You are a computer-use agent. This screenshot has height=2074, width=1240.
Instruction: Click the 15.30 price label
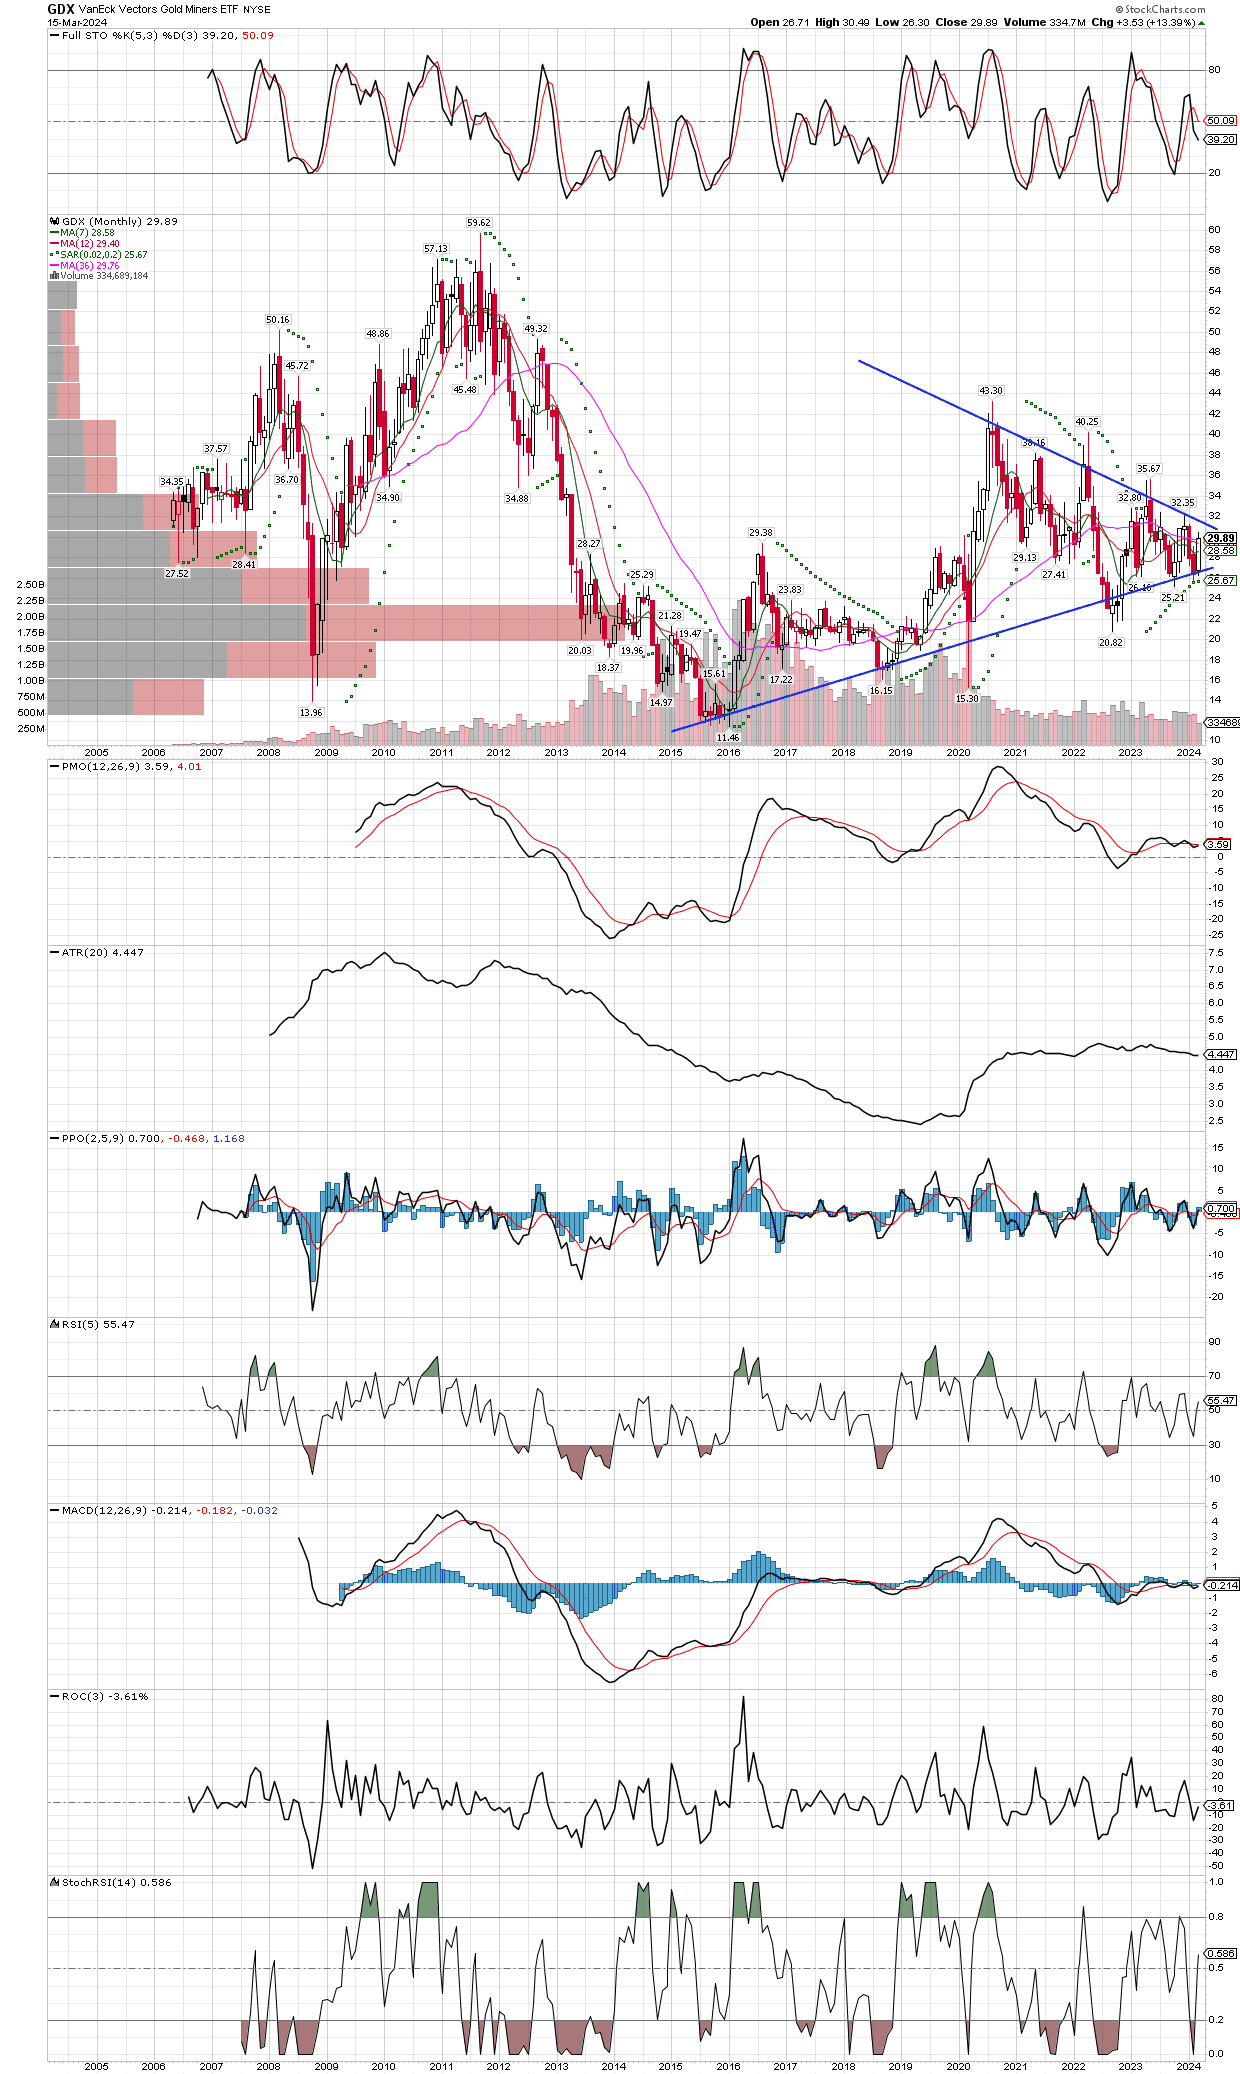967,699
